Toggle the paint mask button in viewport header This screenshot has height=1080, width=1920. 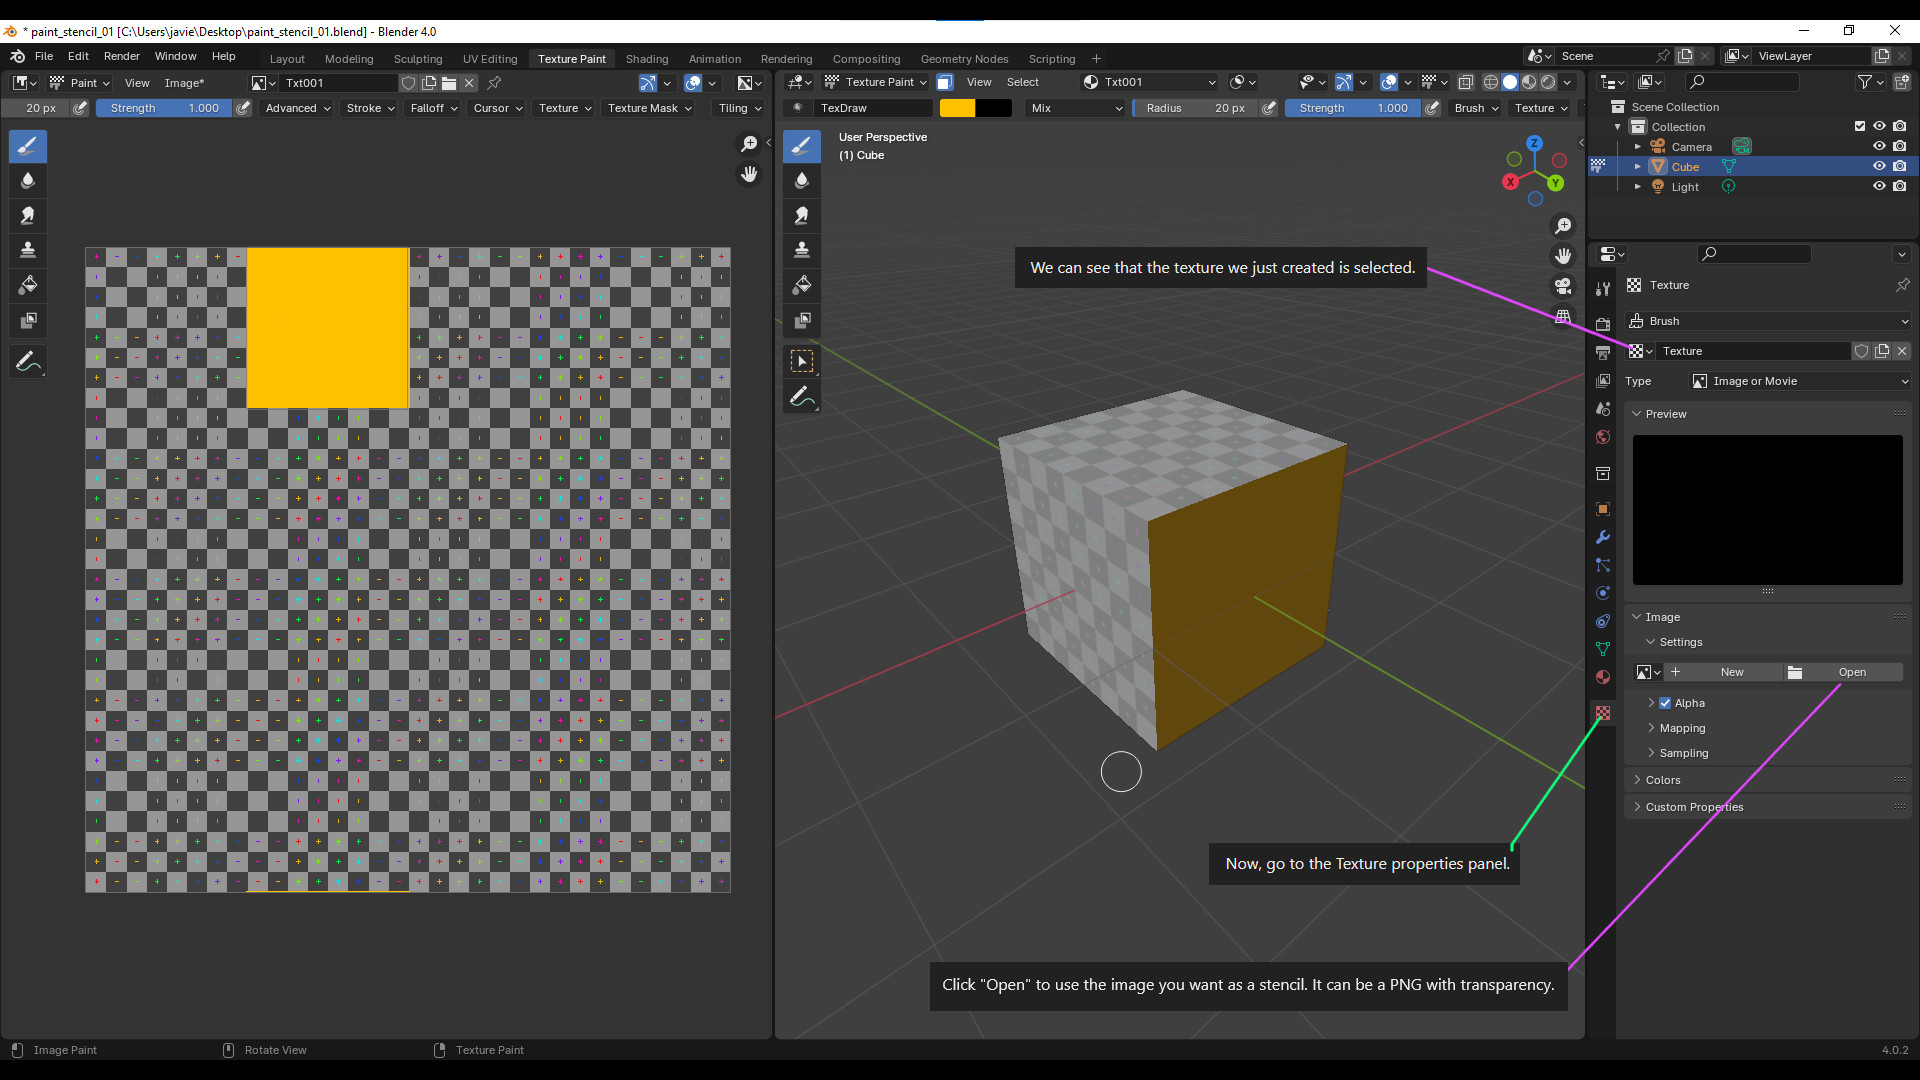point(944,82)
